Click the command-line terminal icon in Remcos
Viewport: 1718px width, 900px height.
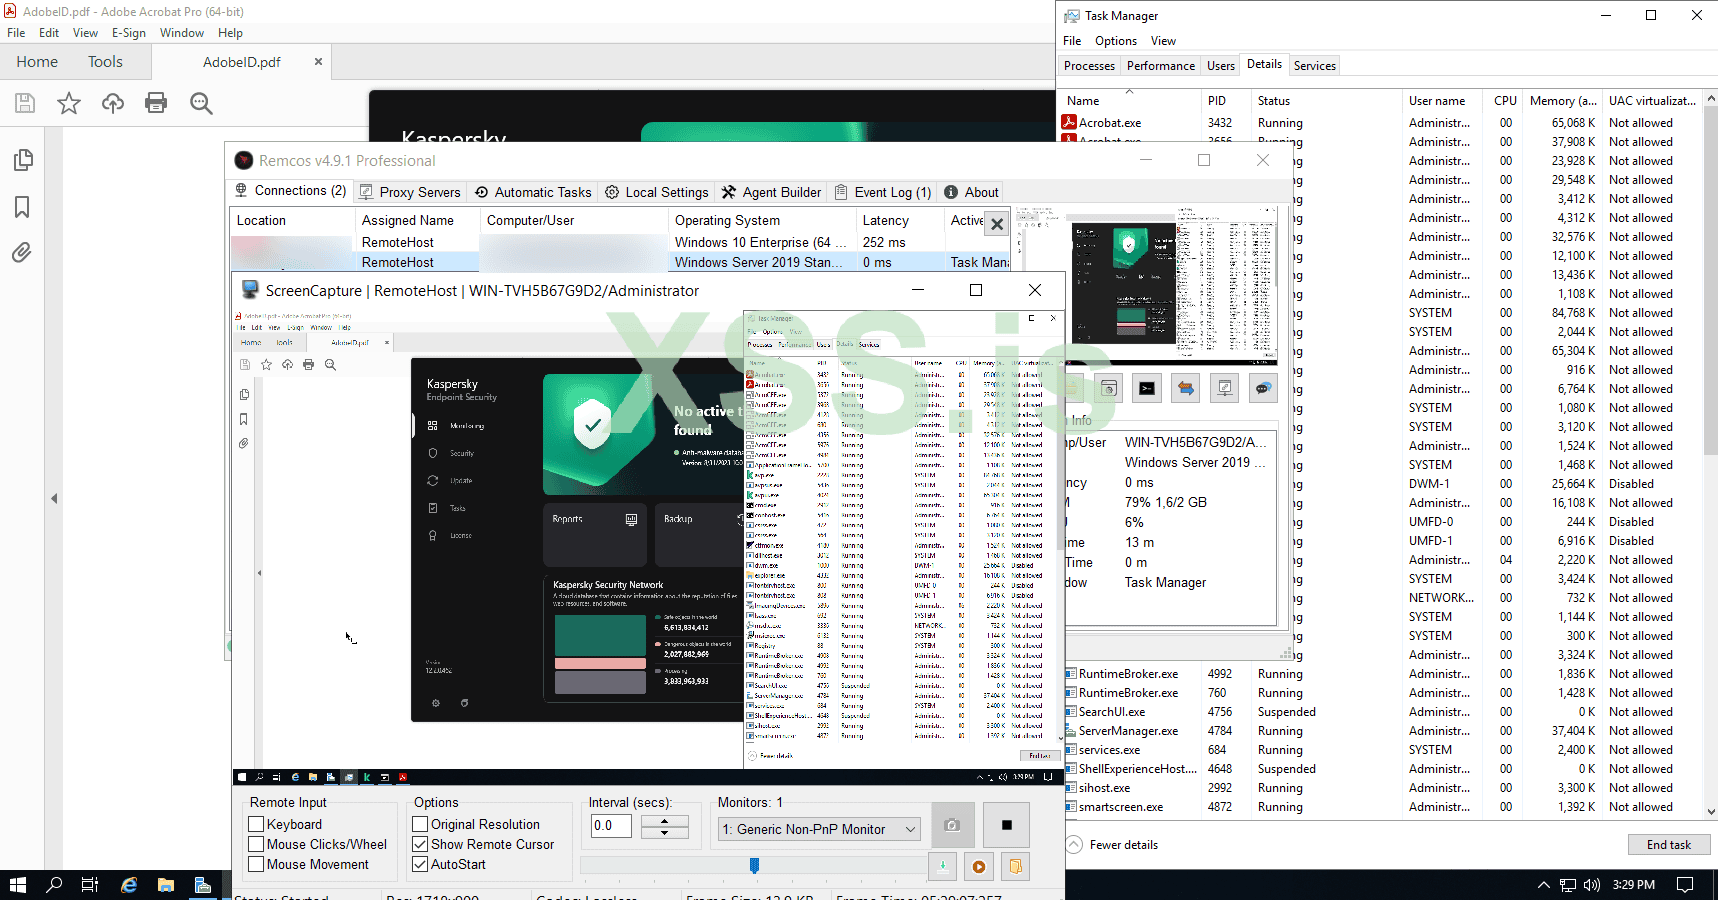(1147, 388)
